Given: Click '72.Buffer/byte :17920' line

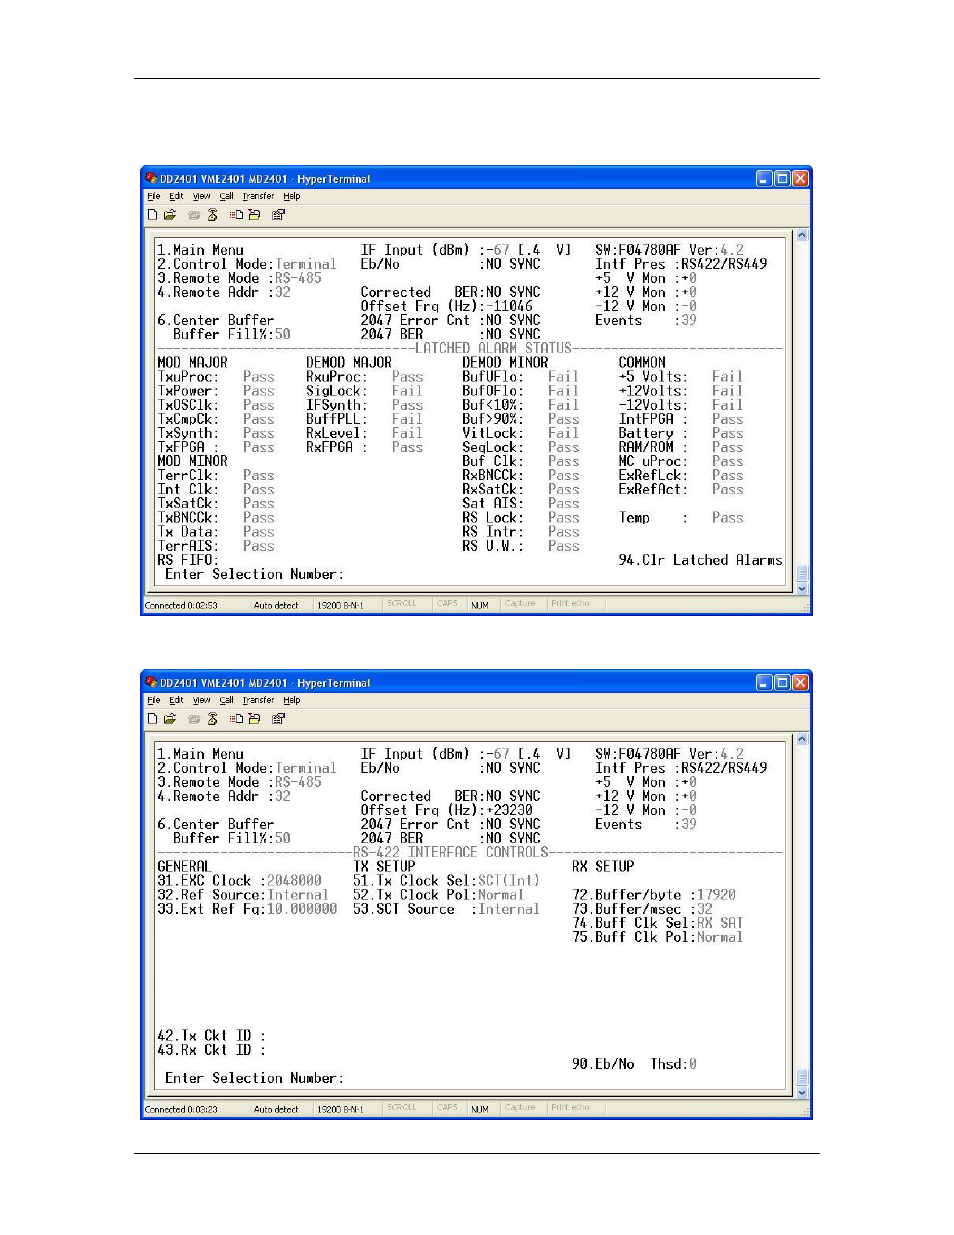Looking at the screenshot, I should click(654, 894).
